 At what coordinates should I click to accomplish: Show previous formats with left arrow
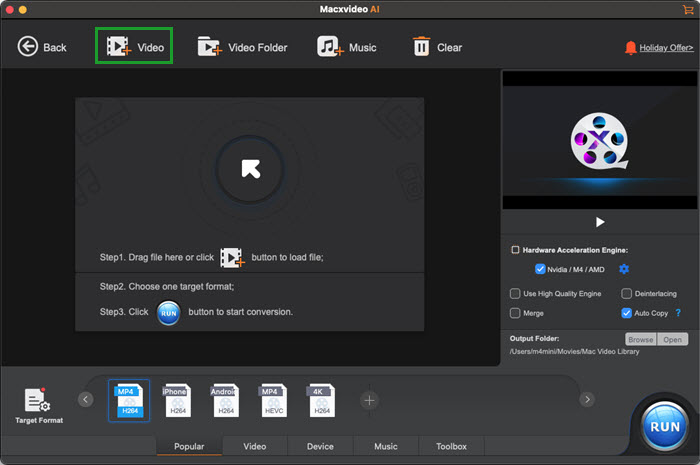click(86, 399)
